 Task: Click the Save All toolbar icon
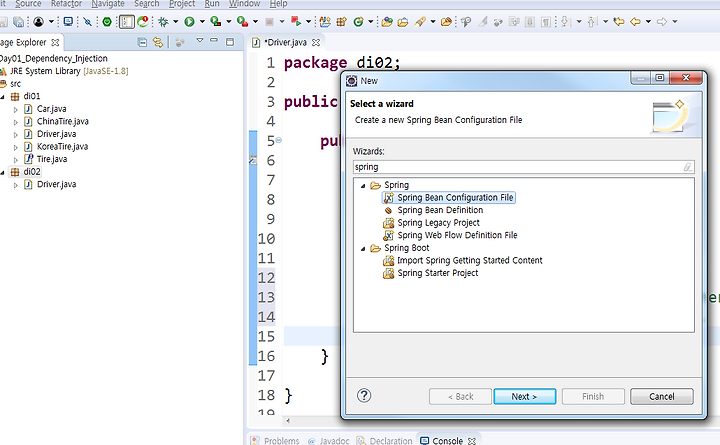pos(19,22)
